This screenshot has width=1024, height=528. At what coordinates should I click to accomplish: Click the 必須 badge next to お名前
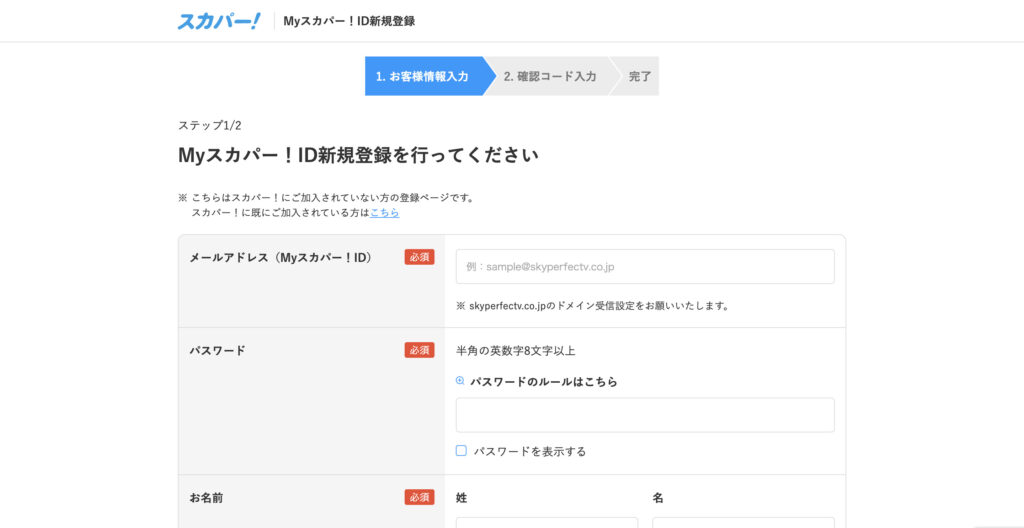pyautogui.click(x=419, y=497)
